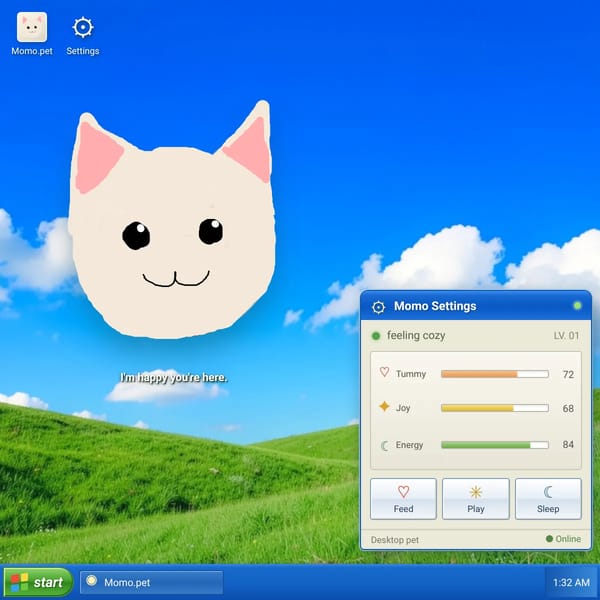Click the Tummy stat label
The image size is (600, 600).
(411, 374)
